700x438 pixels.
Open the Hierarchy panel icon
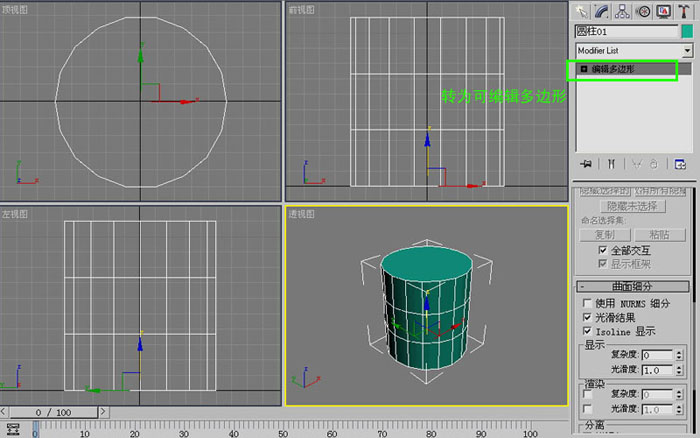622,11
